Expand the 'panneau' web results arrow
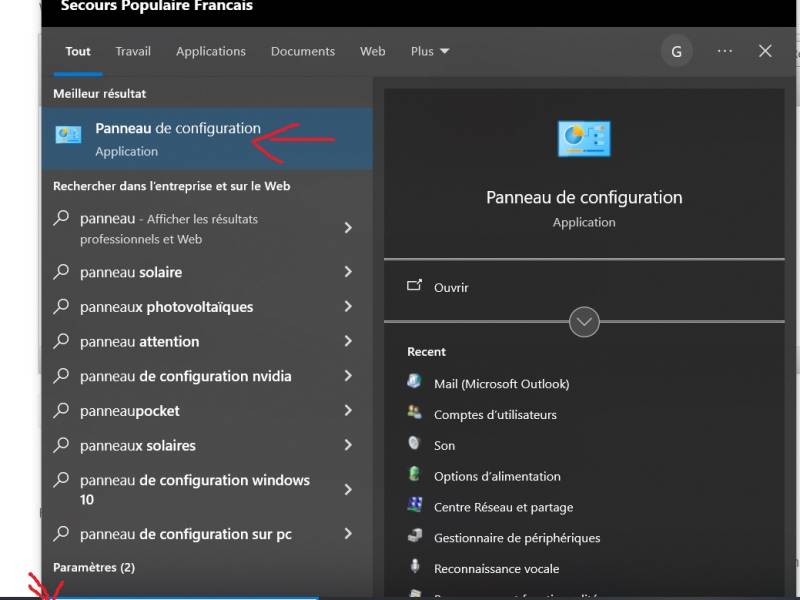800x600 pixels. (348, 228)
